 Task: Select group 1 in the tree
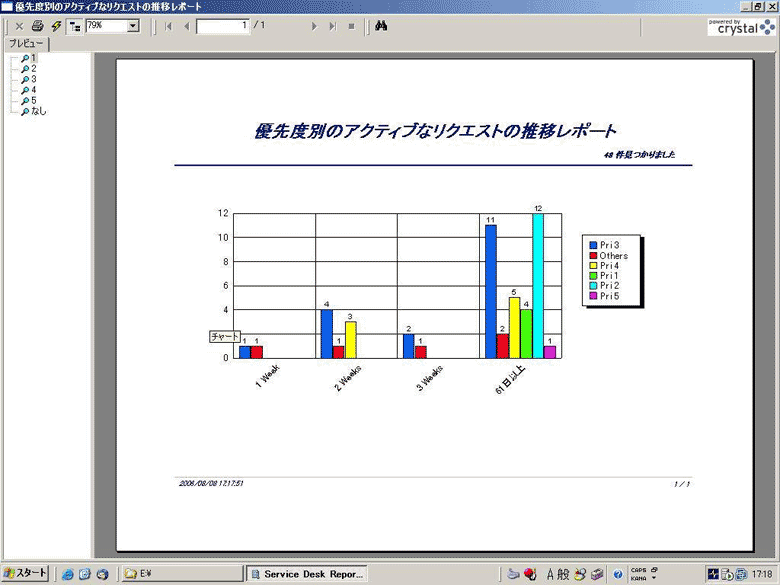[33, 58]
